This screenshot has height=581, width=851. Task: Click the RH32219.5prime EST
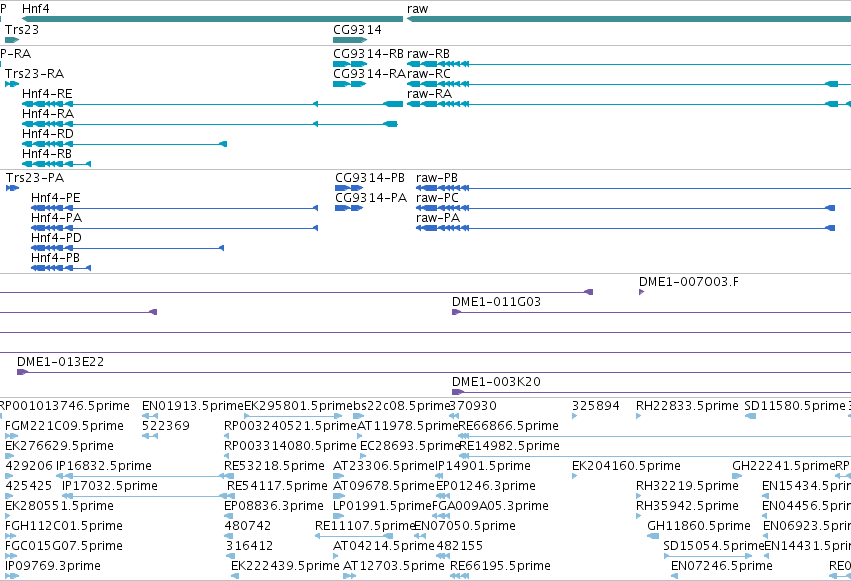point(687,486)
